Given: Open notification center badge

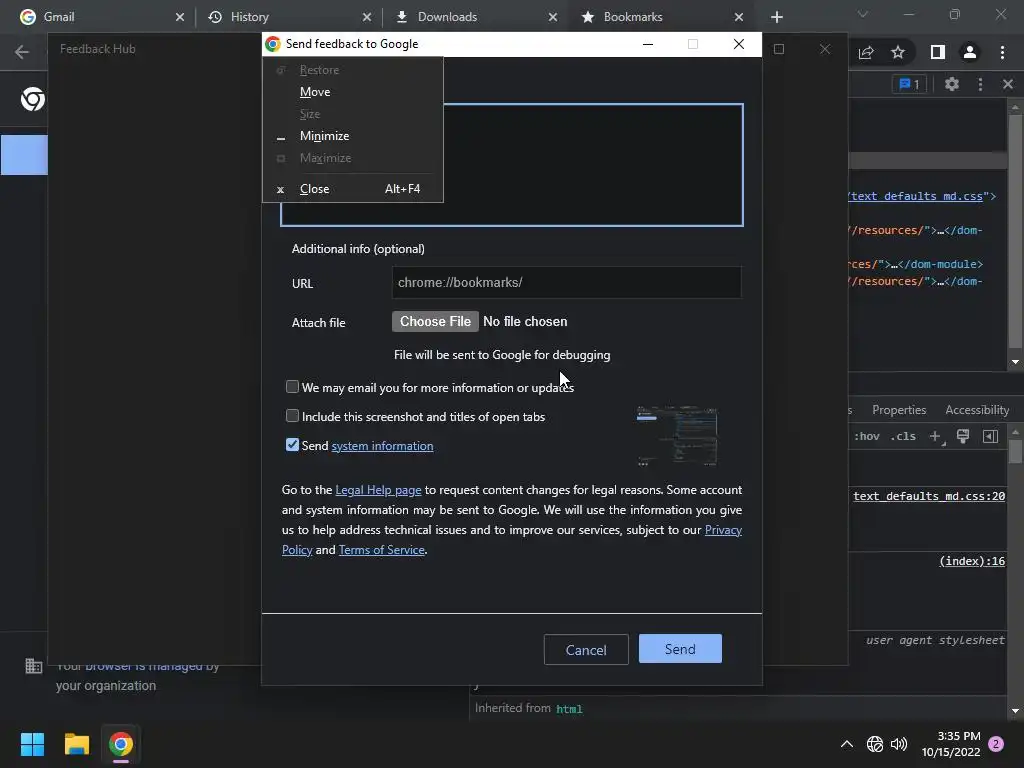Looking at the screenshot, I should click(996, 744).
